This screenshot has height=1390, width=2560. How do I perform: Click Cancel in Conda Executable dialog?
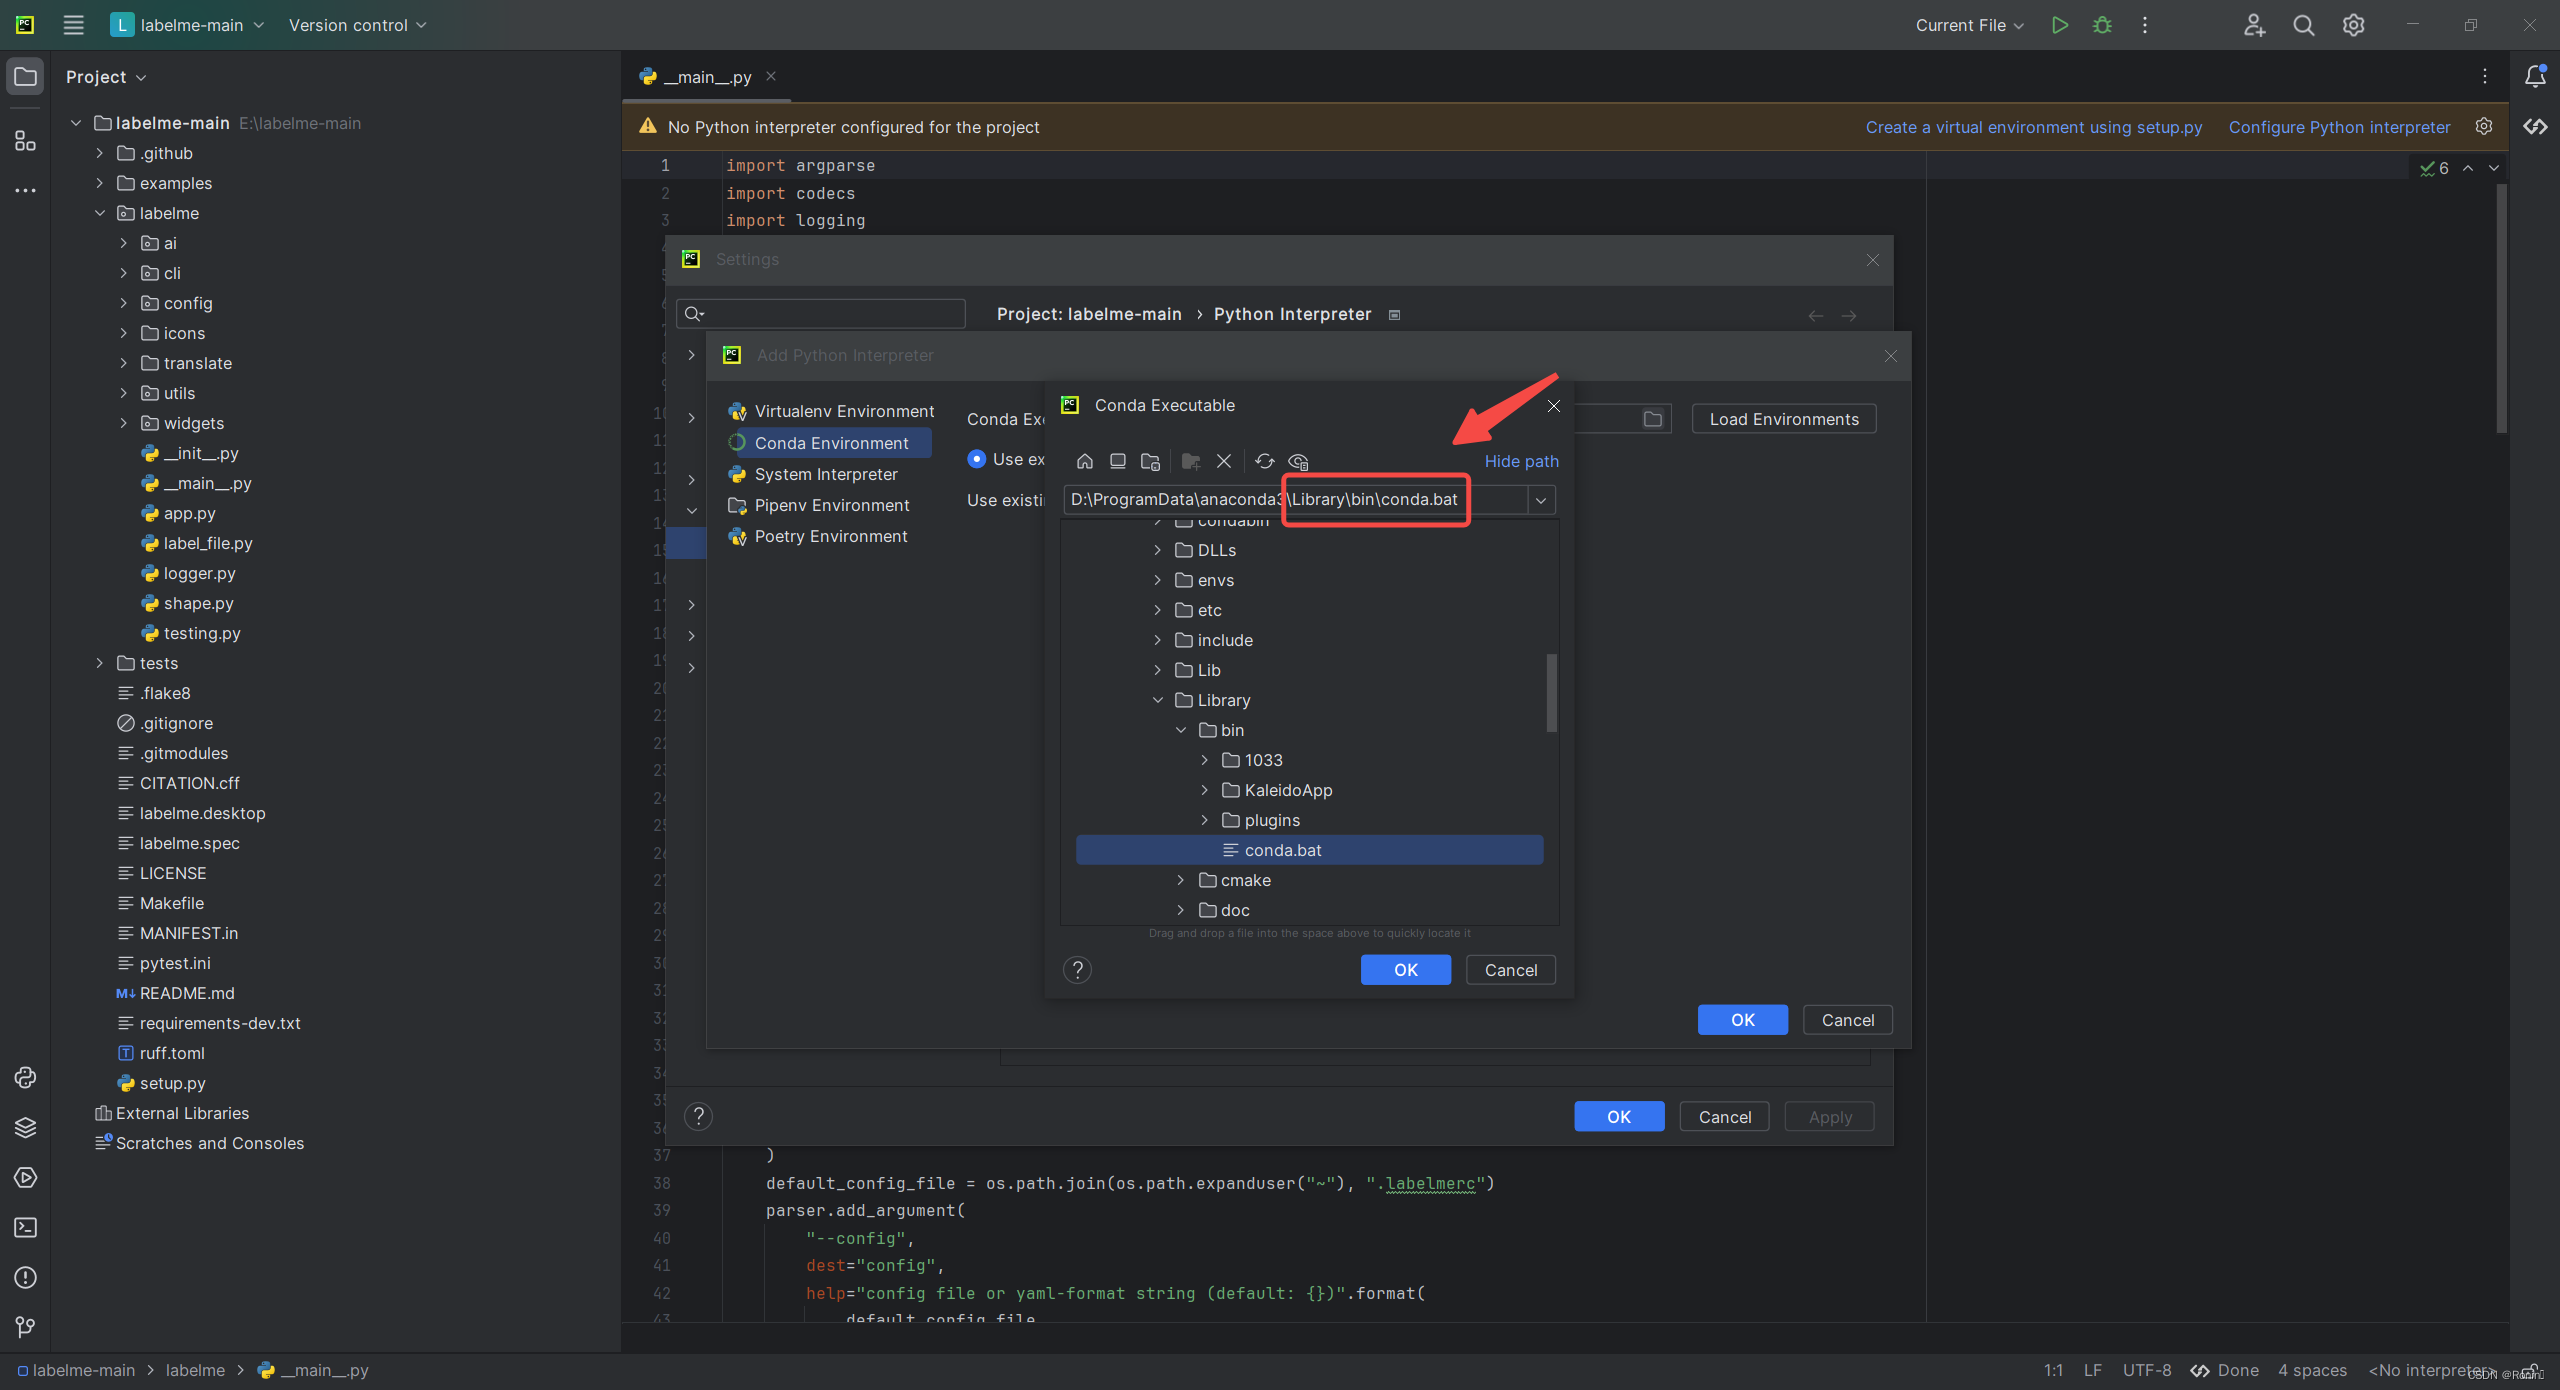[x=1510, y=970]
